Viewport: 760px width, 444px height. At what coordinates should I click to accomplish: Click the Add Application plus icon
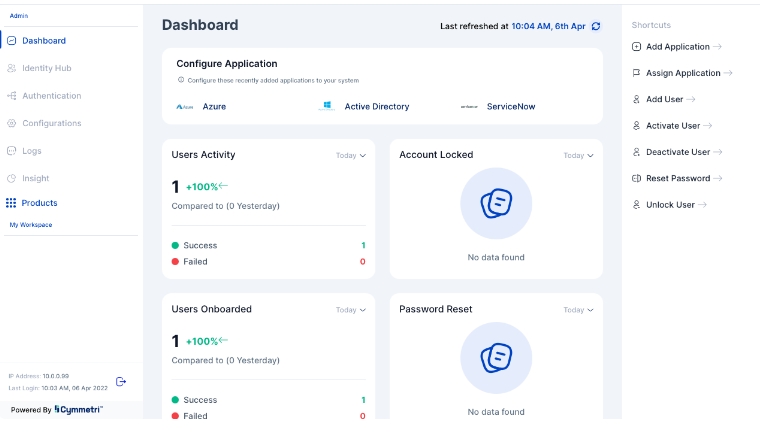[x=637, y=47]
